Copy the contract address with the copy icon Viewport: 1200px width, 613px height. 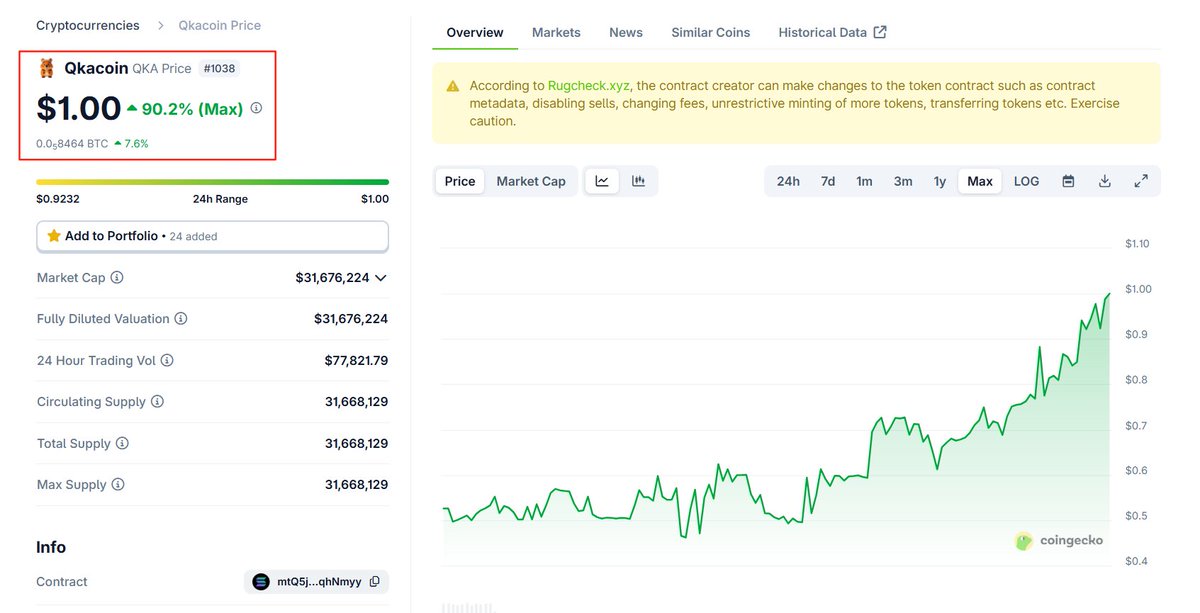[x=375, y=582]
